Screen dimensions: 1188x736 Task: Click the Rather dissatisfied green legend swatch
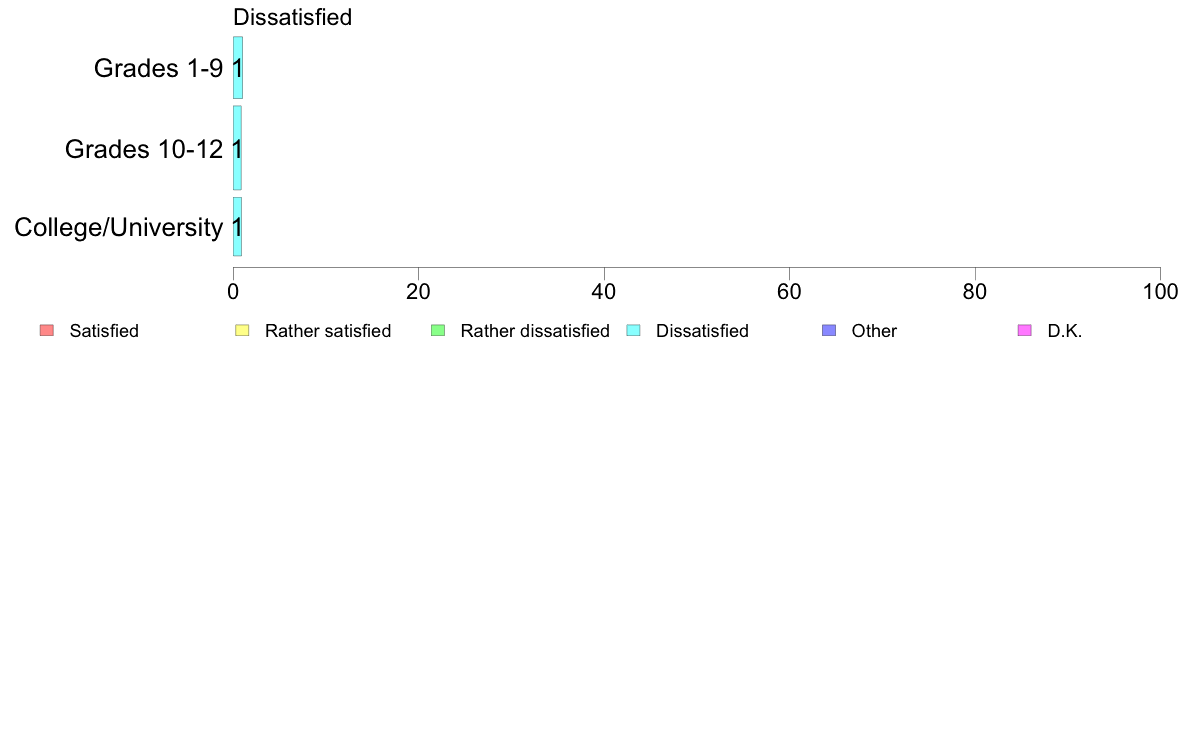(438, 330)
